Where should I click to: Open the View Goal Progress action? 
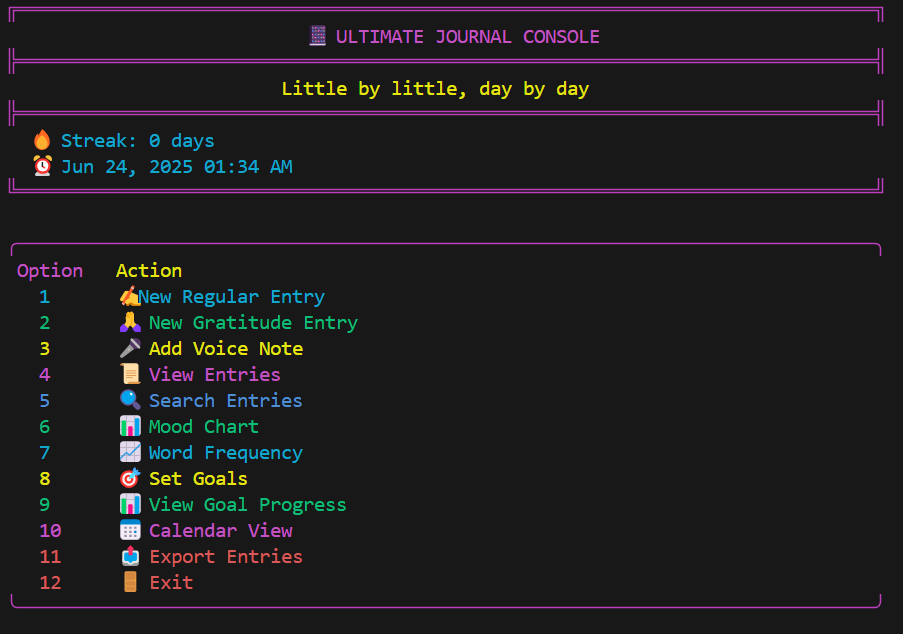[248, 505]
